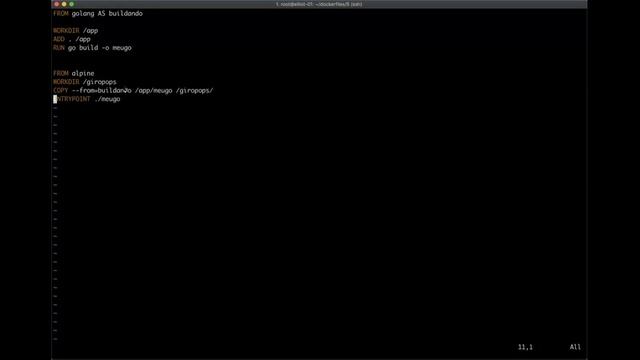The image size is (640, 360).
Task: Click the './meugo' entrypoint argument
Action: 107,99
